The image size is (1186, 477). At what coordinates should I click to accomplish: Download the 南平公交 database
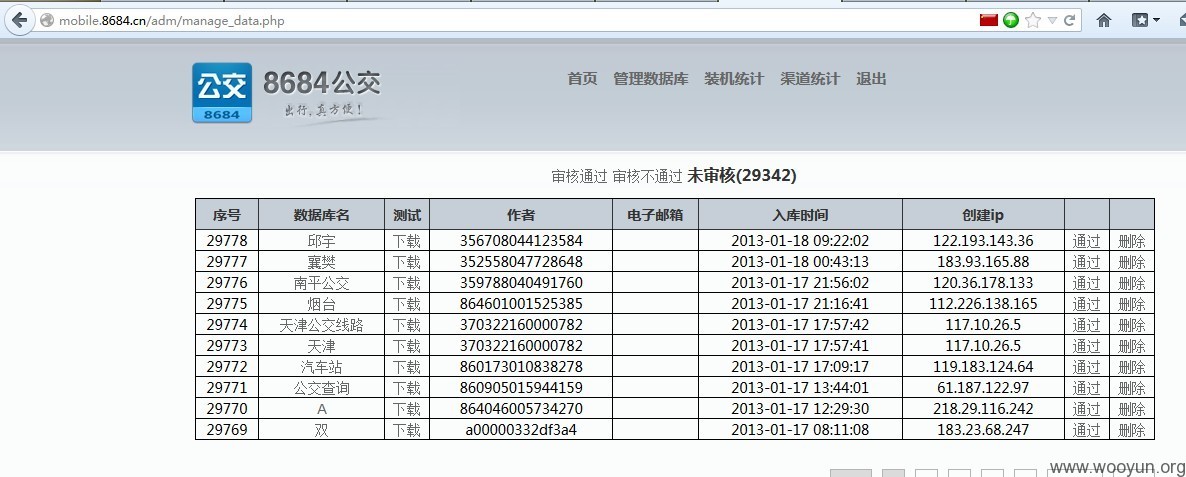click(x=406, y=283)
